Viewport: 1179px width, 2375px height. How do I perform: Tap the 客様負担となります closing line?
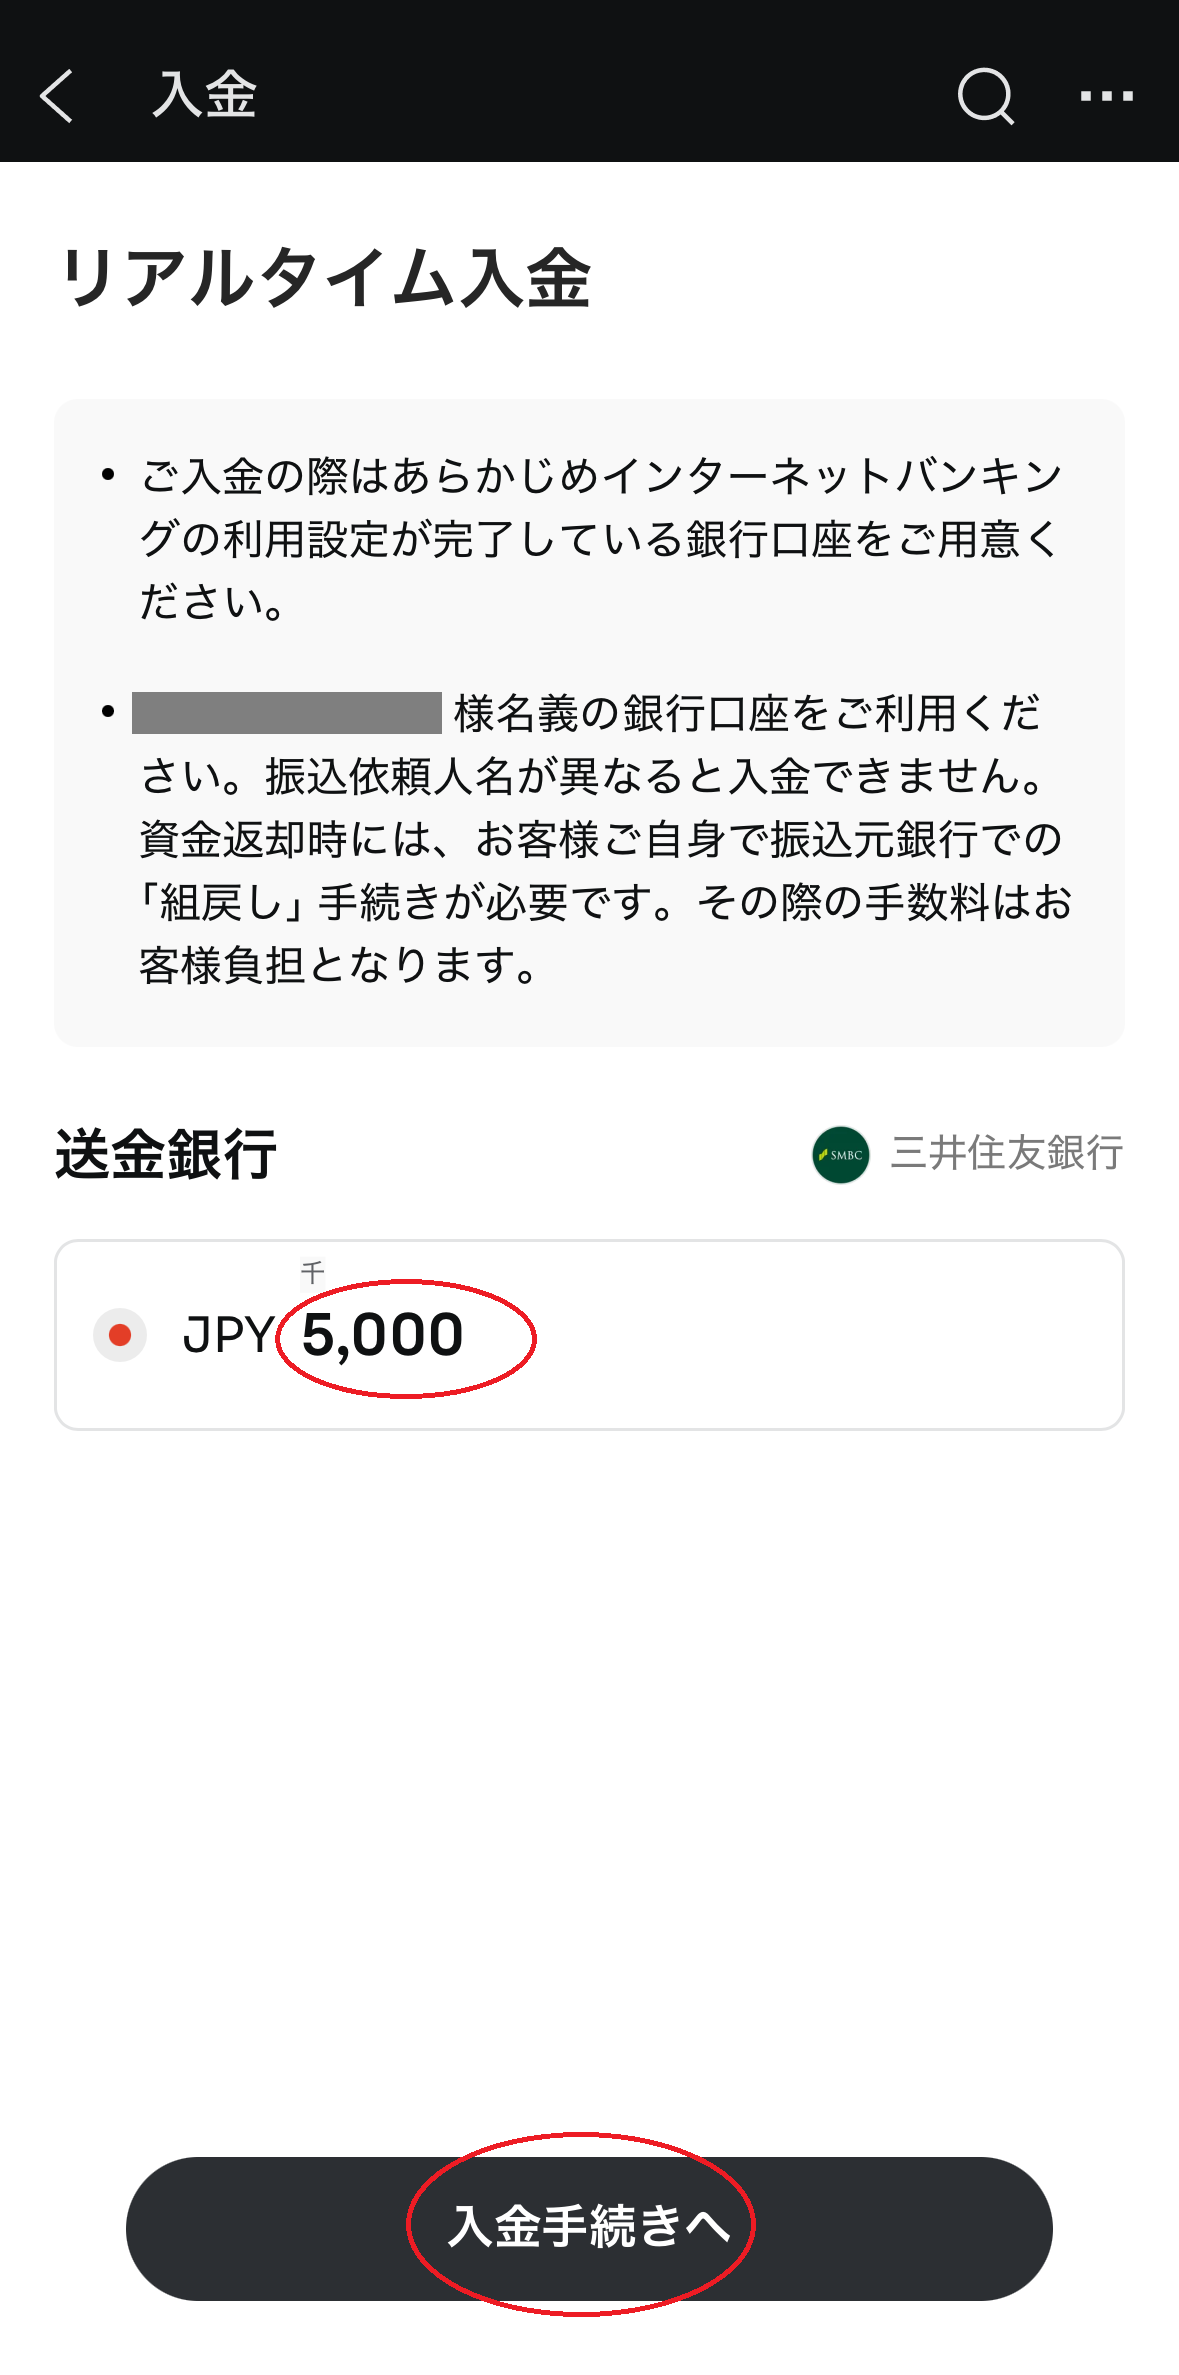(340, 966)
